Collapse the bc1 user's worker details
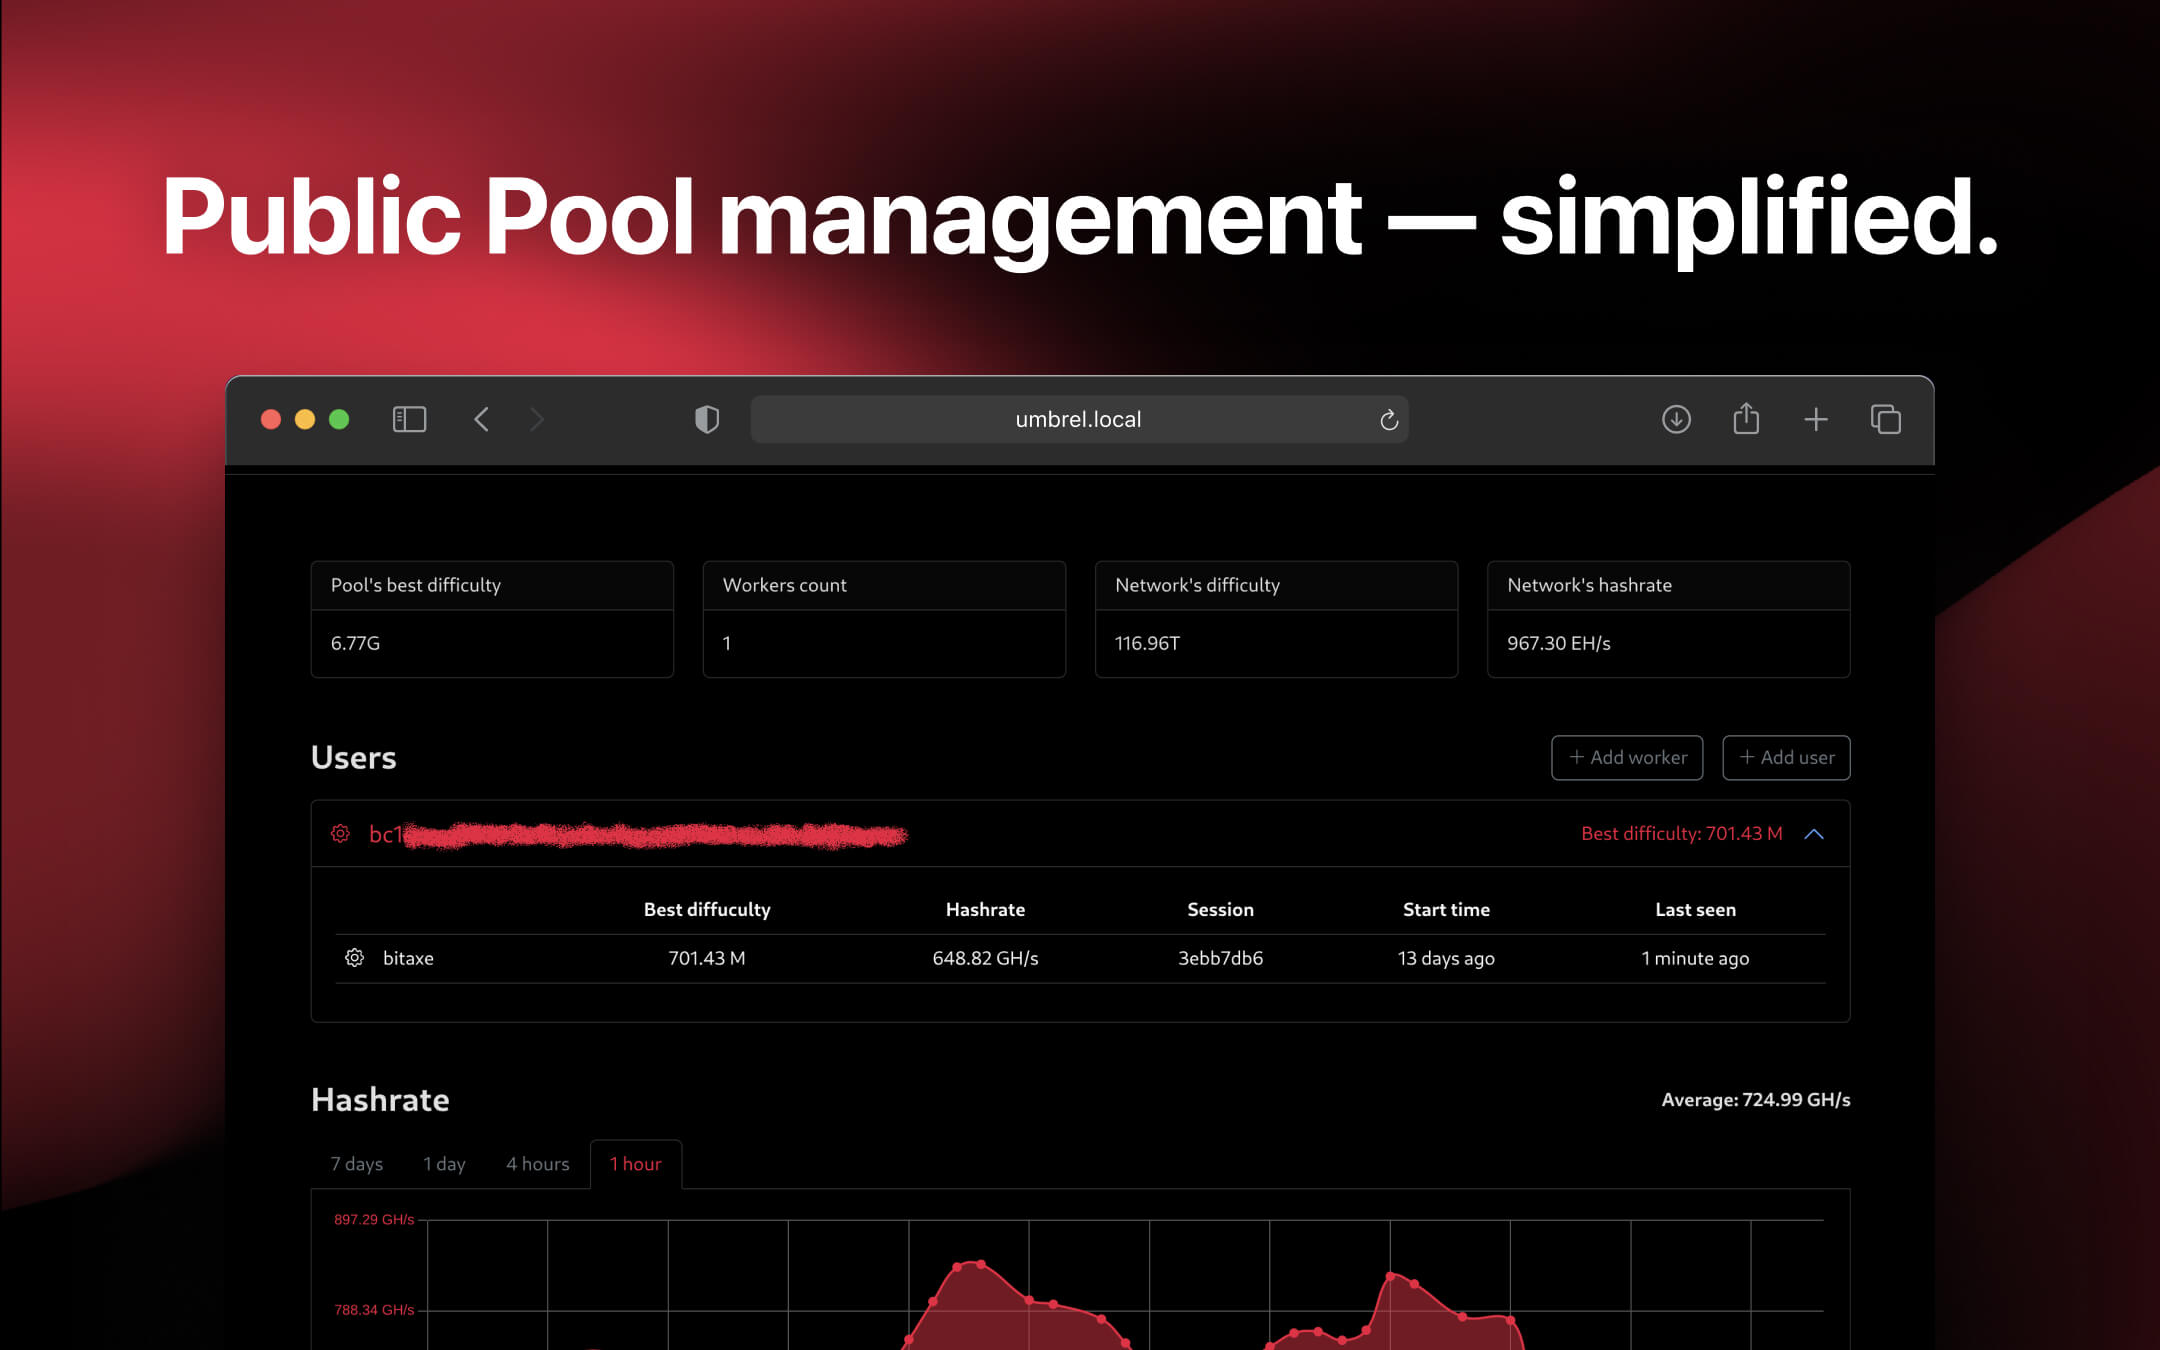Viewport: 2160px width, 1350px height. tap(1814, 833)
